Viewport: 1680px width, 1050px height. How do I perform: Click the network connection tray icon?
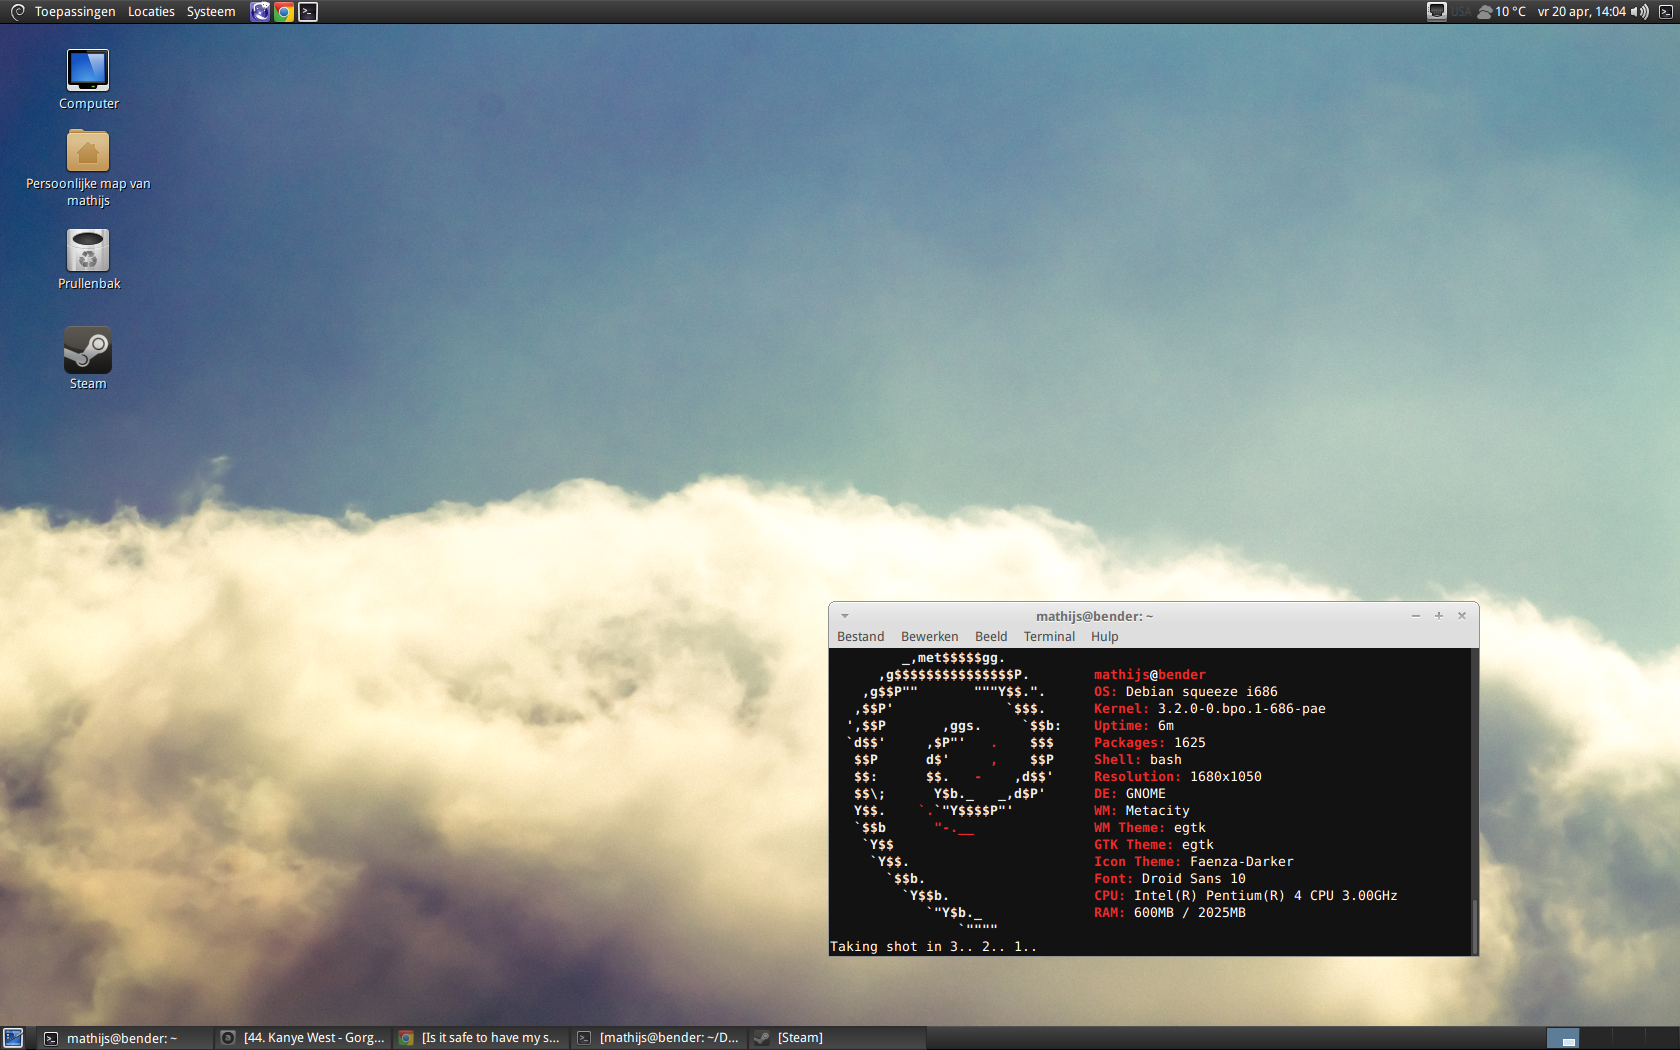[1436, 12]
